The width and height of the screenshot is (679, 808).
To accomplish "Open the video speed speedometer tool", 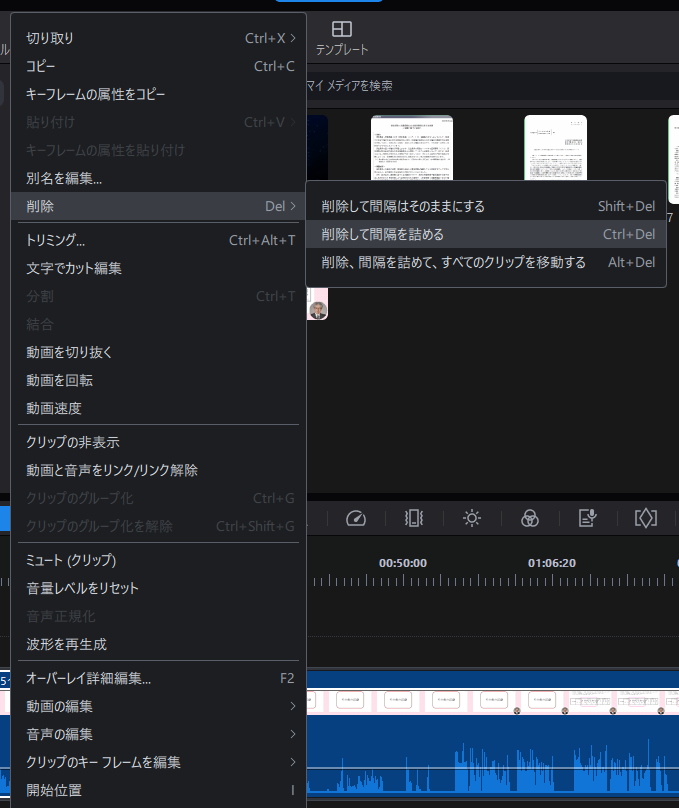I will point(356,518).
